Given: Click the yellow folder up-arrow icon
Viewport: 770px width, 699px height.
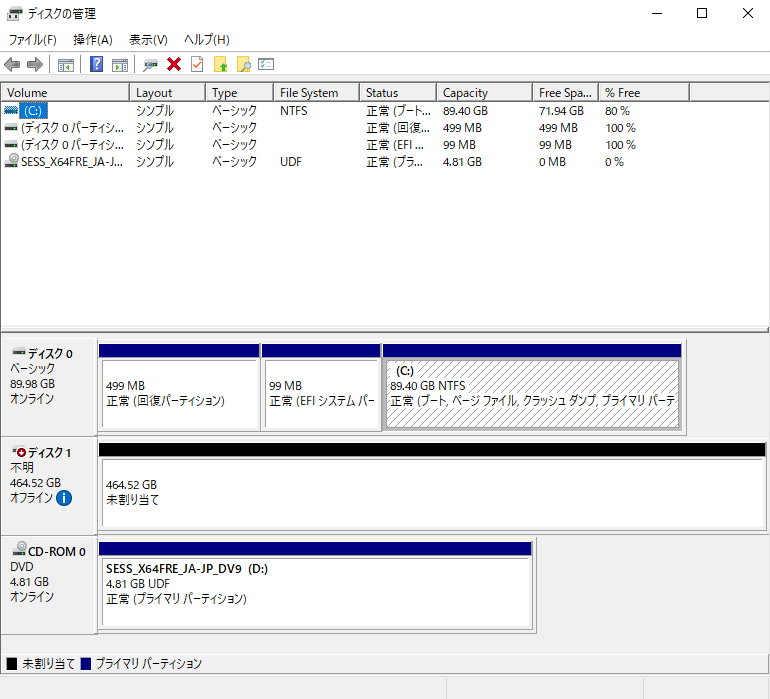Looking at the screenshot, I should (x=220, y=64).
